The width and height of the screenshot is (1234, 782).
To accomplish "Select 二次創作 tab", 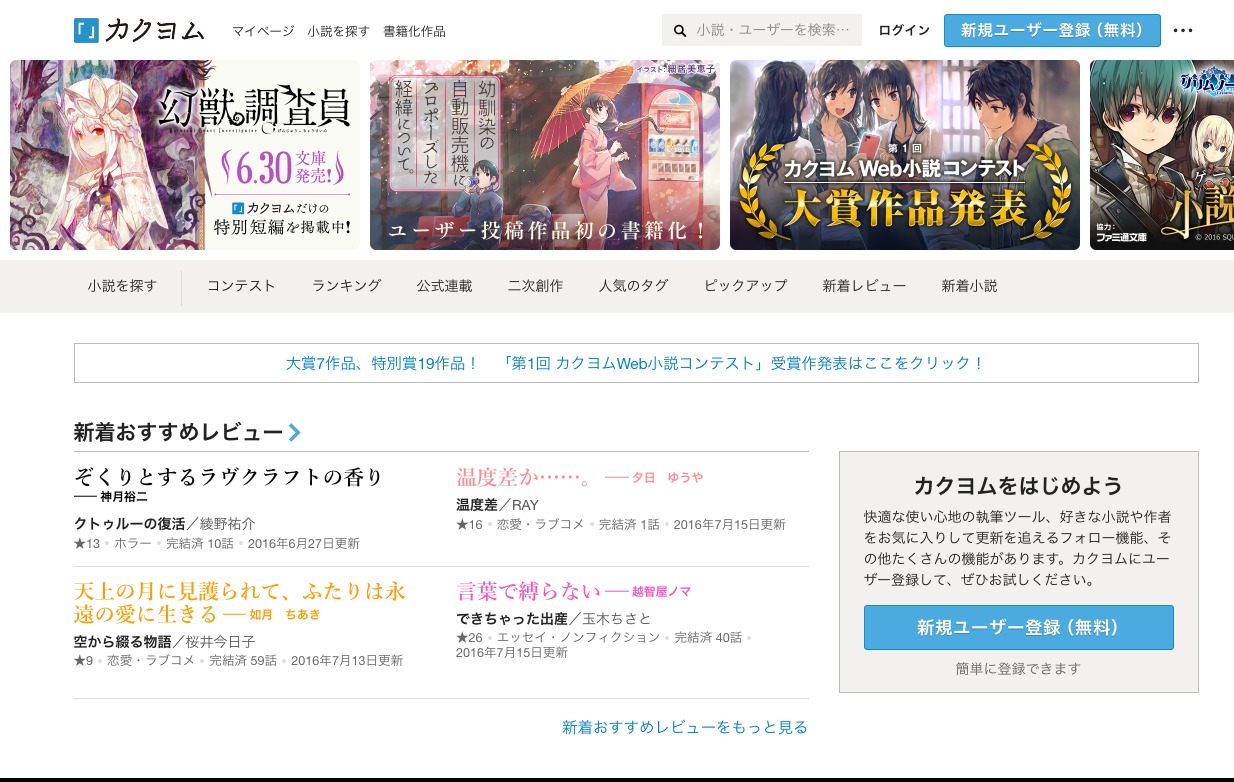I will [x=535, y=286].
